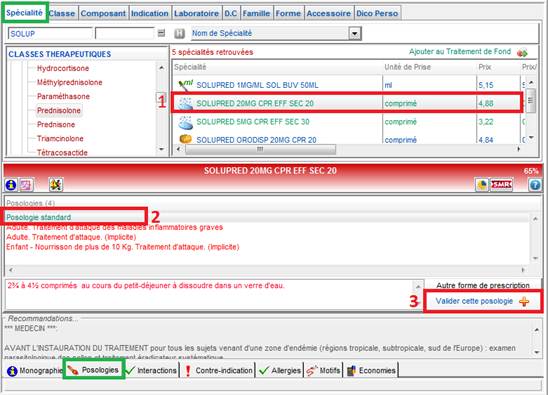The height and width of the screenshot is (395, 548).
Task: Click Autre forme de prescription
Action: pos(483,285)
